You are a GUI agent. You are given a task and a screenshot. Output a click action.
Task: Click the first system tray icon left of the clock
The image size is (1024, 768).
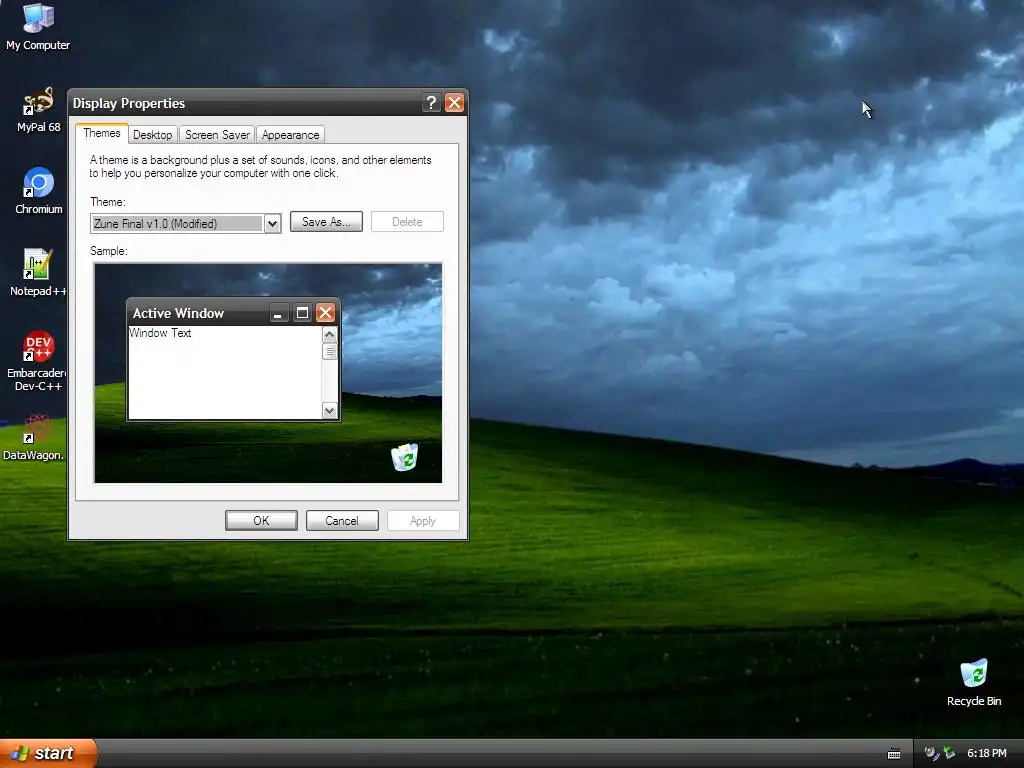point(931,753)
